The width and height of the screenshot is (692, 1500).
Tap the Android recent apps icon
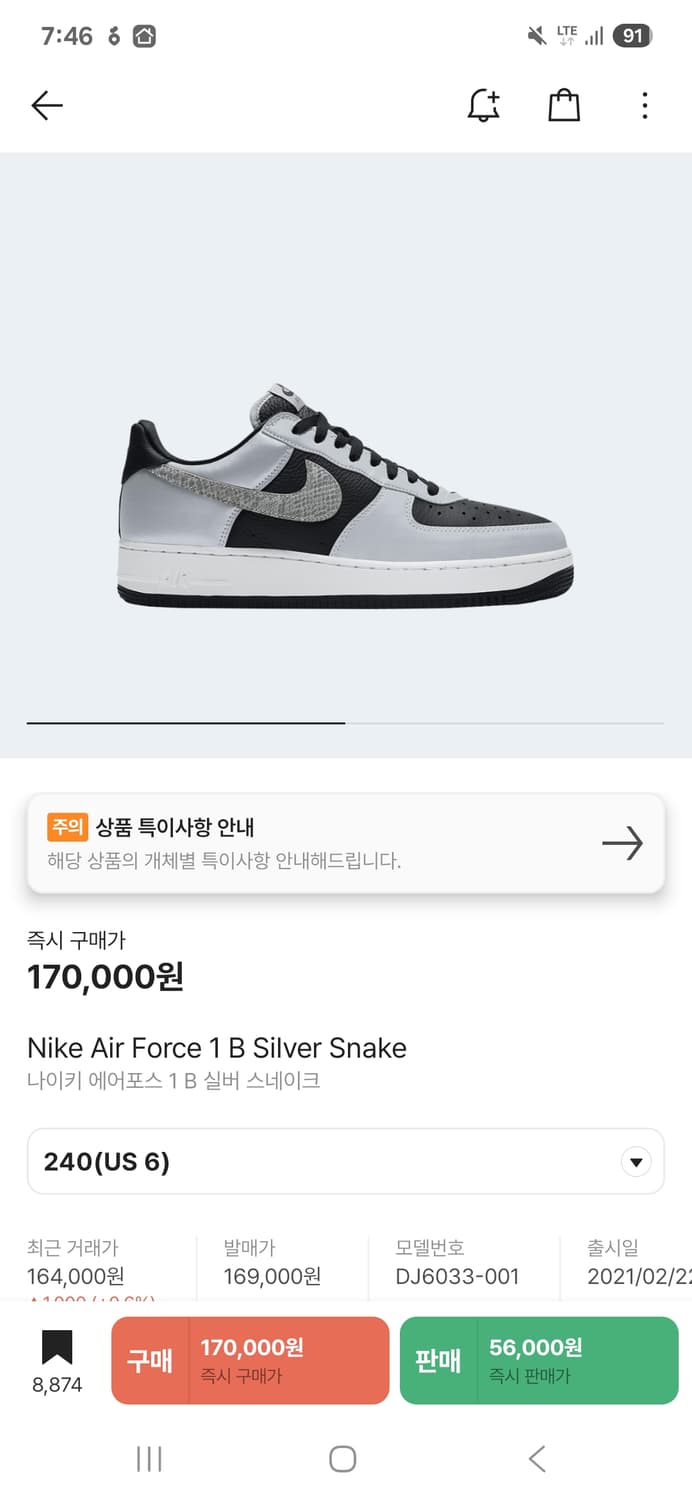[149, 1459]
